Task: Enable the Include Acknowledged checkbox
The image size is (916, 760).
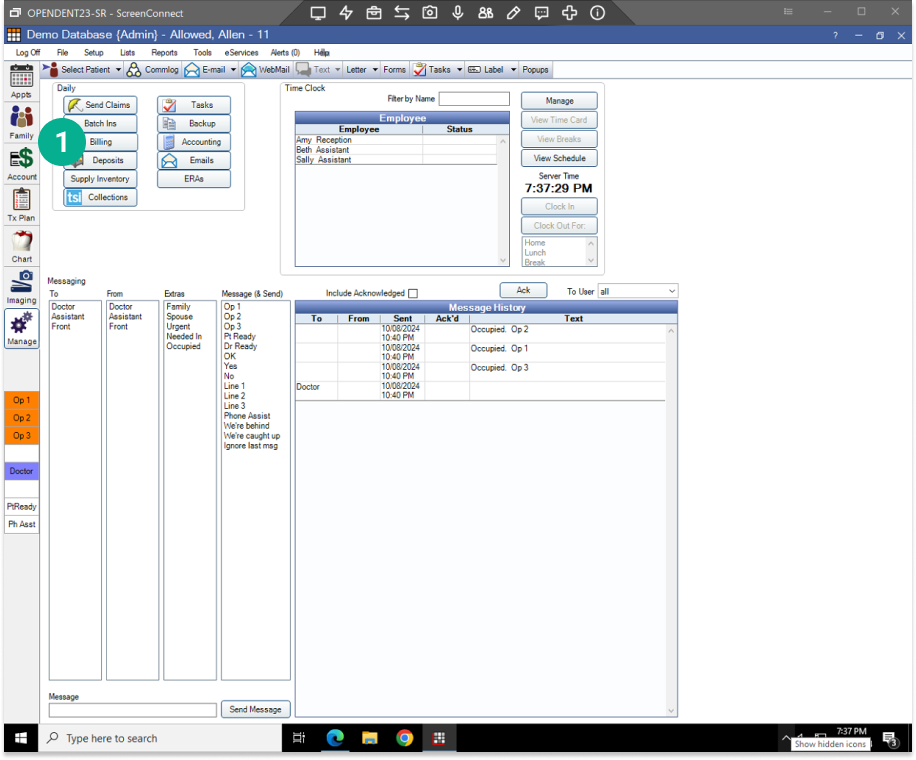Action: coord(413,293)
